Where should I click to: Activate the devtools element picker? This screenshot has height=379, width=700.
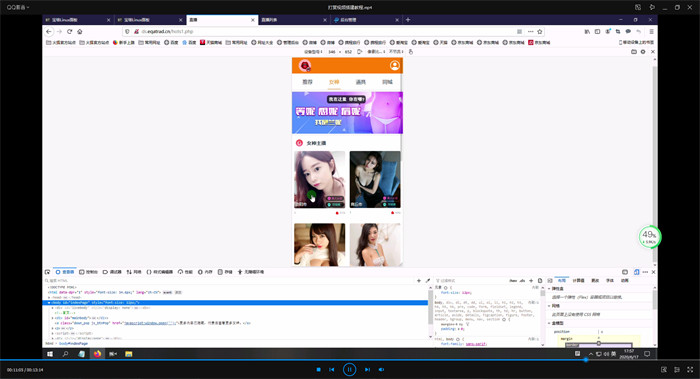click(x=47, y=272)
